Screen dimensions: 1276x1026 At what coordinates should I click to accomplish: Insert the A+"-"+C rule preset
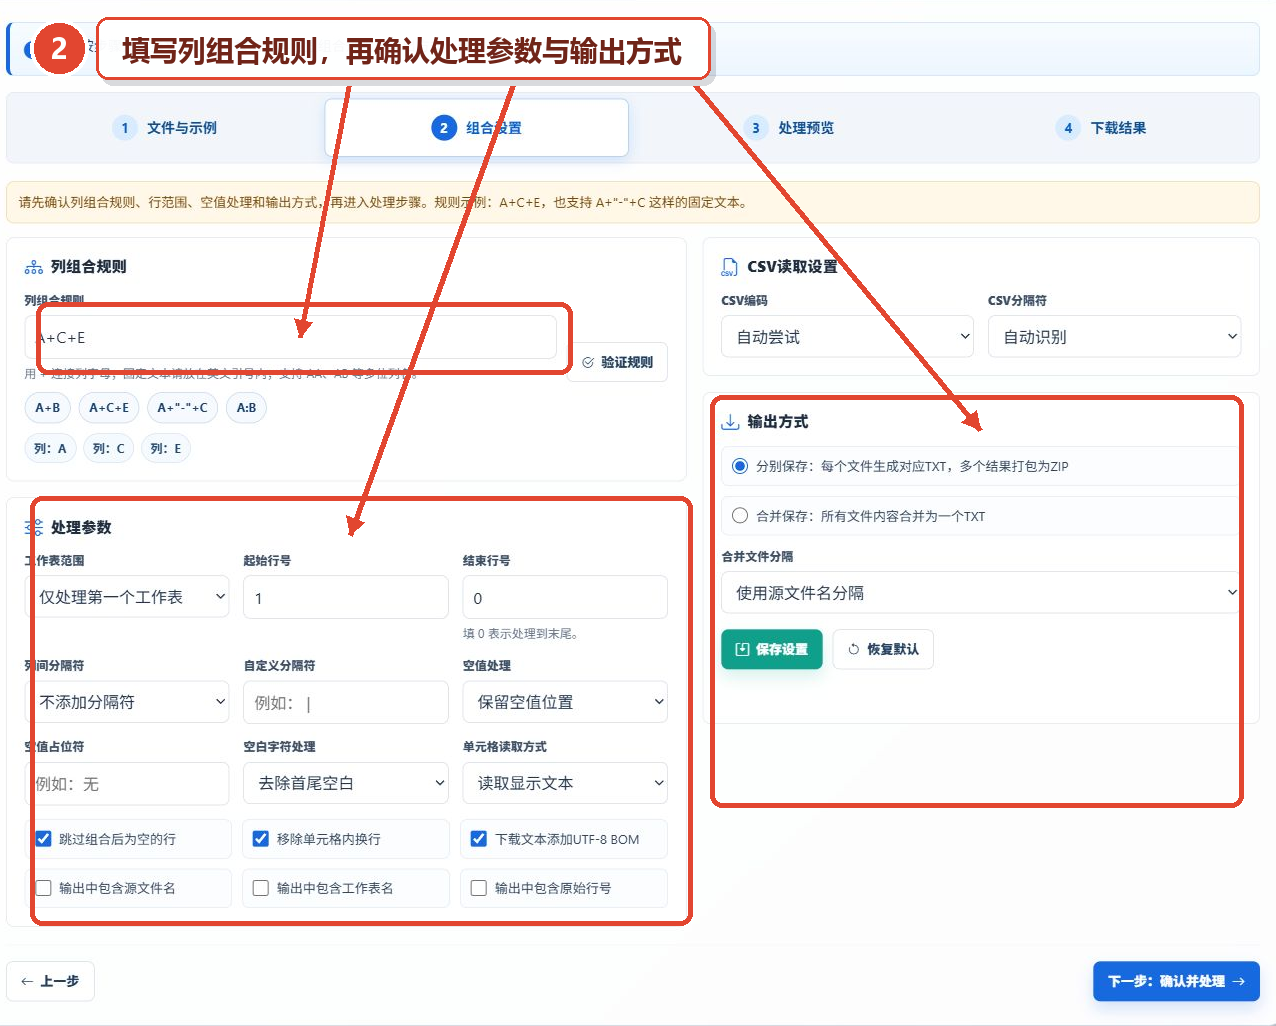(183, 408)
